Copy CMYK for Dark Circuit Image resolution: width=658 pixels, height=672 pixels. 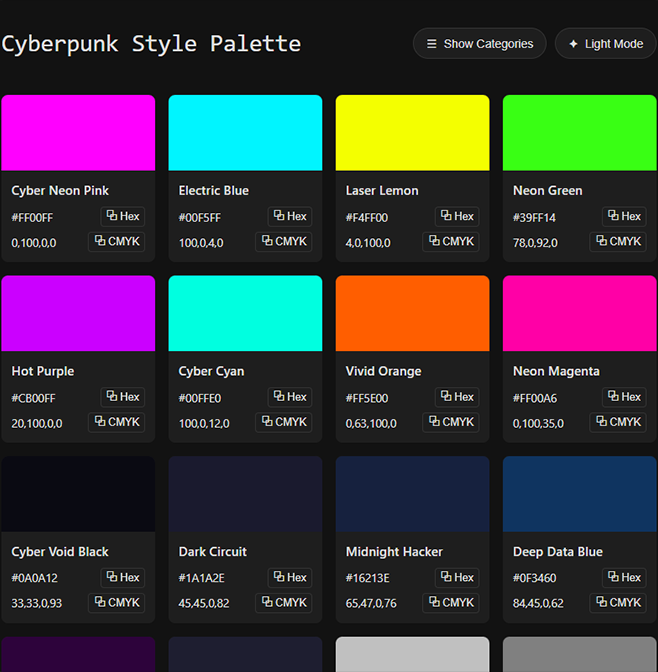point(284,603)
